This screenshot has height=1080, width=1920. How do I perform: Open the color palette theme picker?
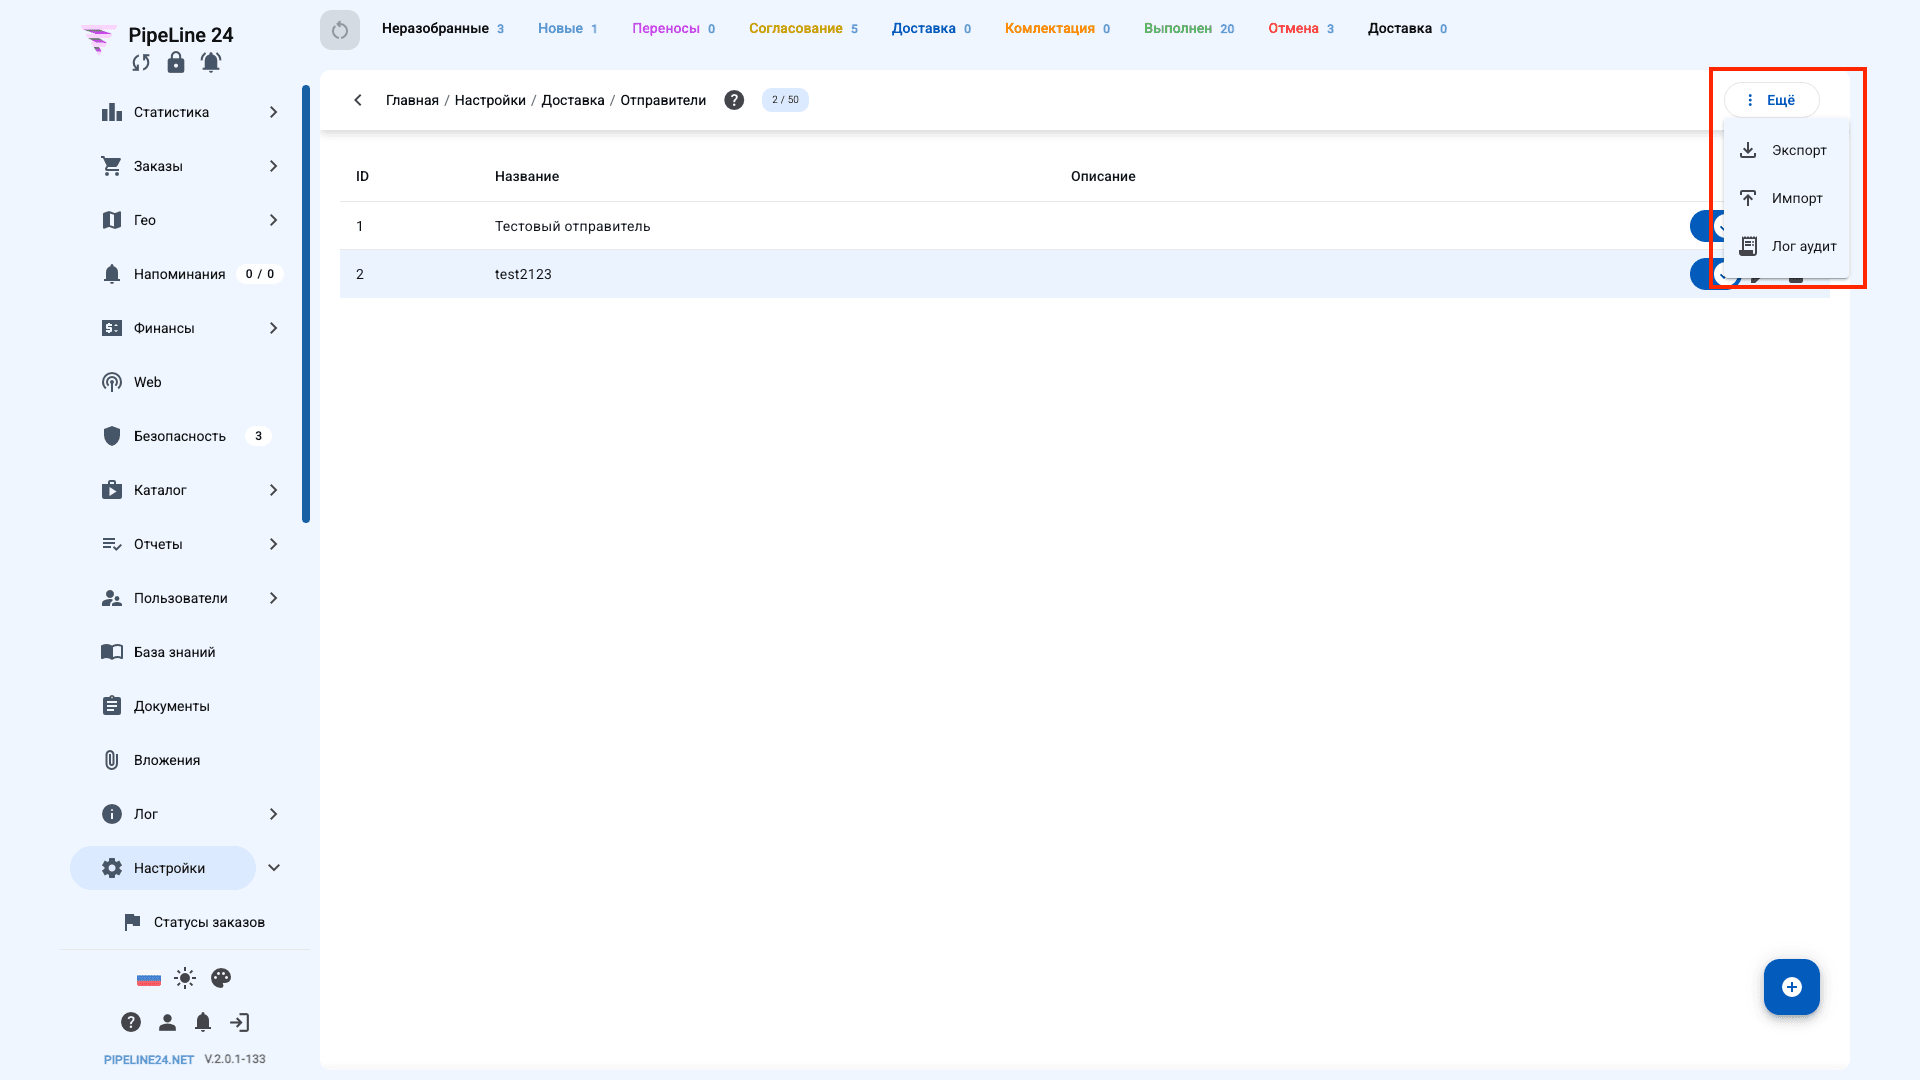(221, 978)
